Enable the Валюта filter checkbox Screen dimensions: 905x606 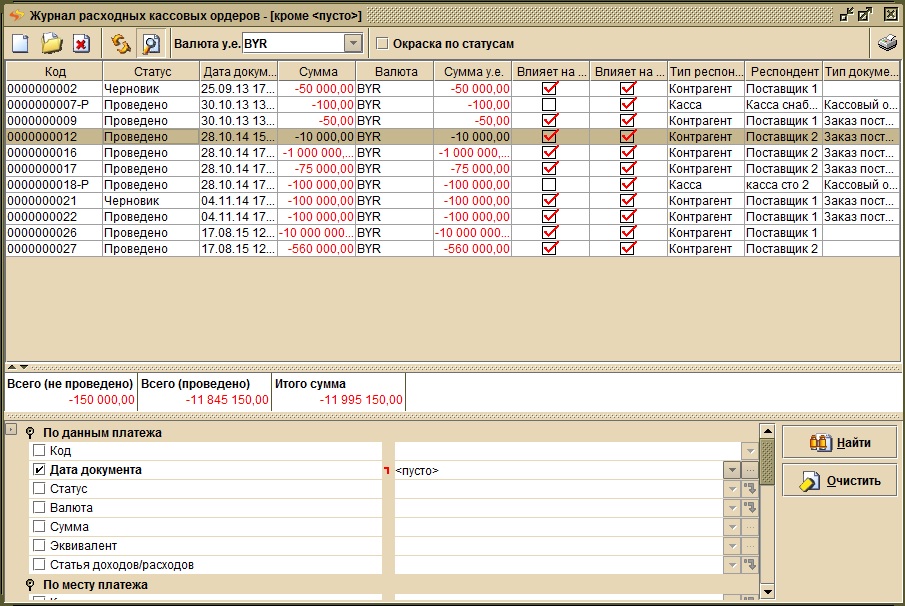pyautogui.click(x=39, y=507)
